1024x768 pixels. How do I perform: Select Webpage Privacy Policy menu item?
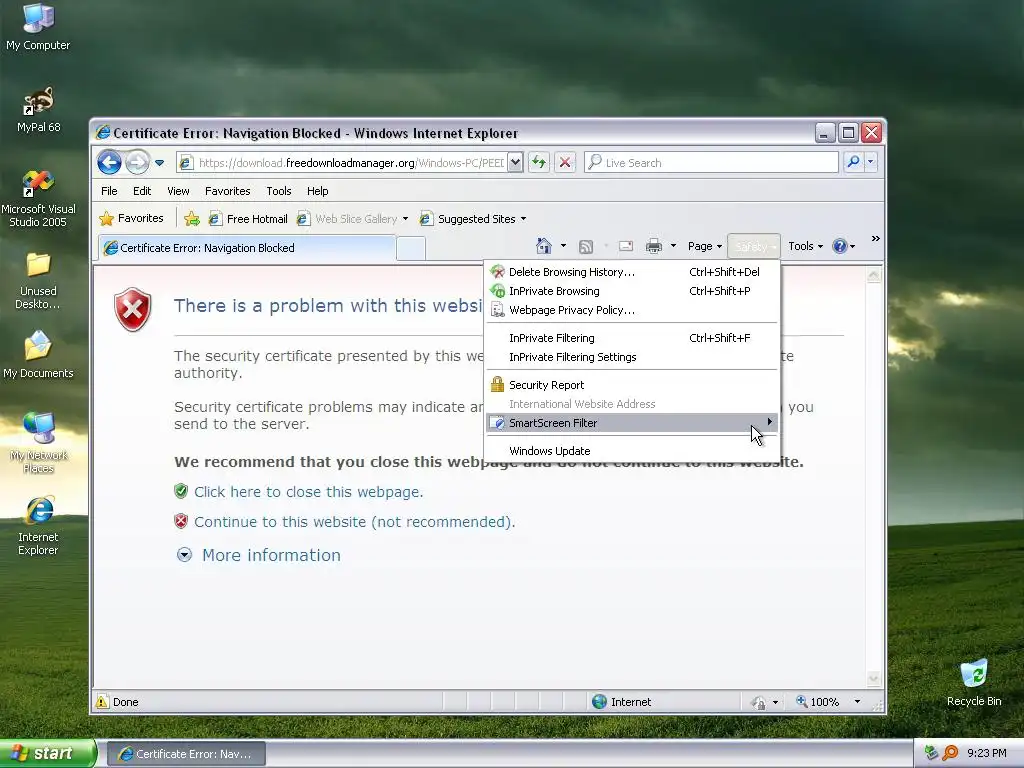[x=632, y=310]
